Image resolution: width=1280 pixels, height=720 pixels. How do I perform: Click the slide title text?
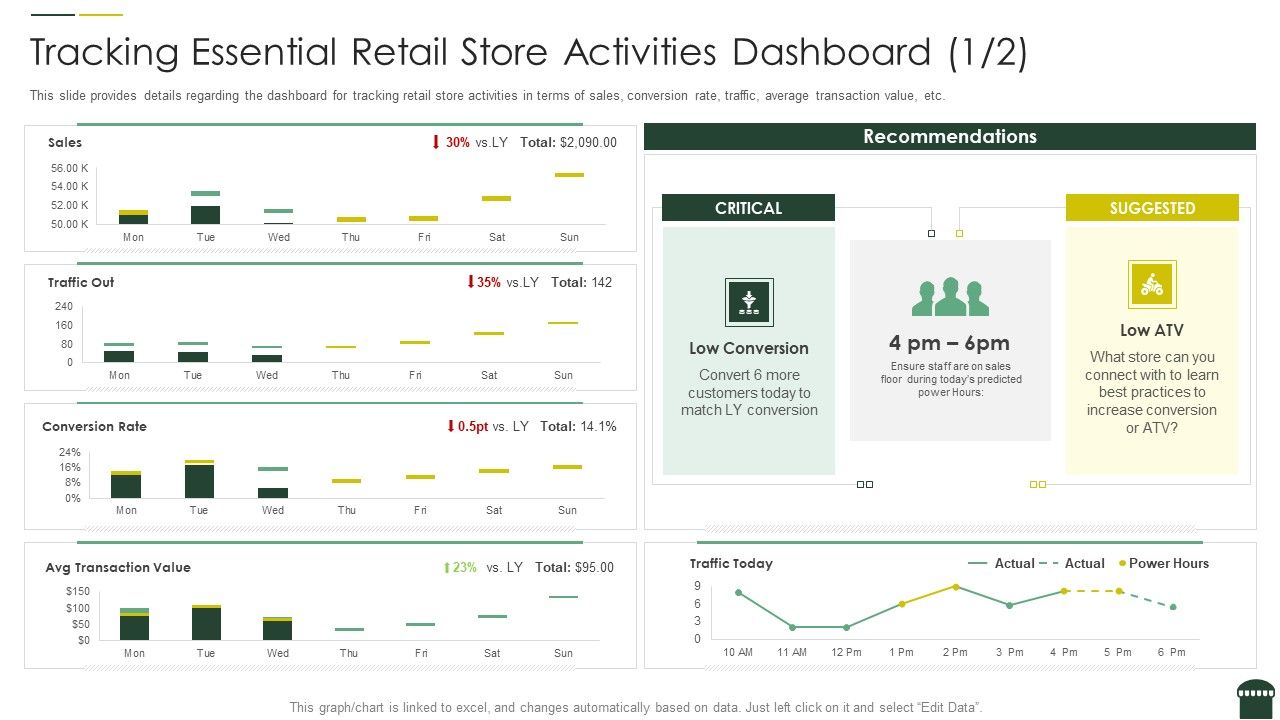coord(529,52)
